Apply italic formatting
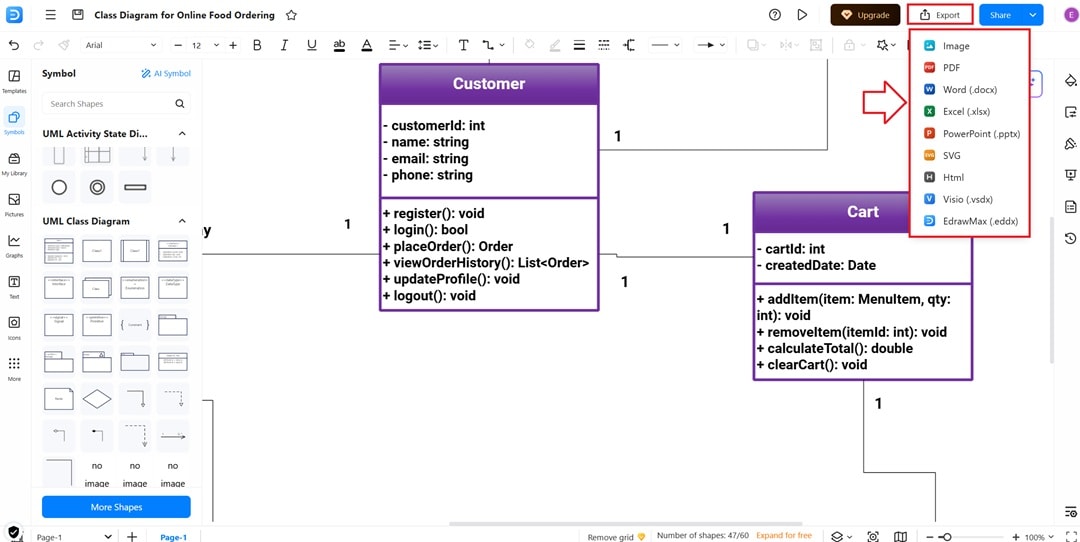The width and height of the screenshot is (1080, 542). click(x=284, y=45)
